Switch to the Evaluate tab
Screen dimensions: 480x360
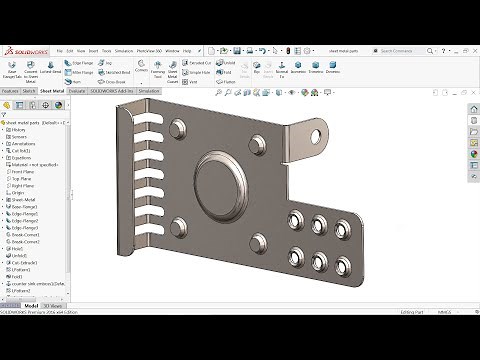[77, 91]
